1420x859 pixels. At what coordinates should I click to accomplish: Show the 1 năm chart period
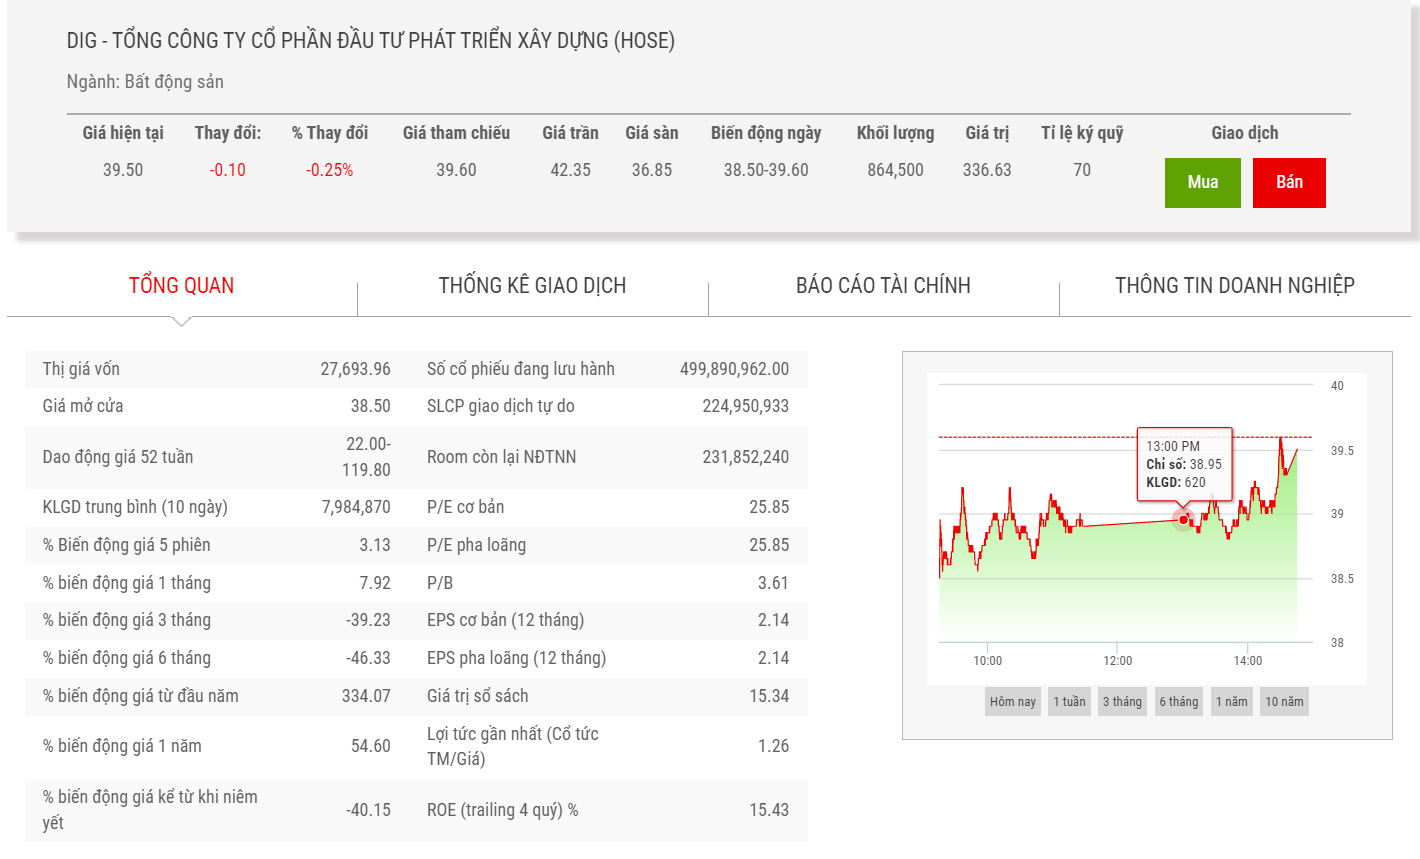[1232, 702]
